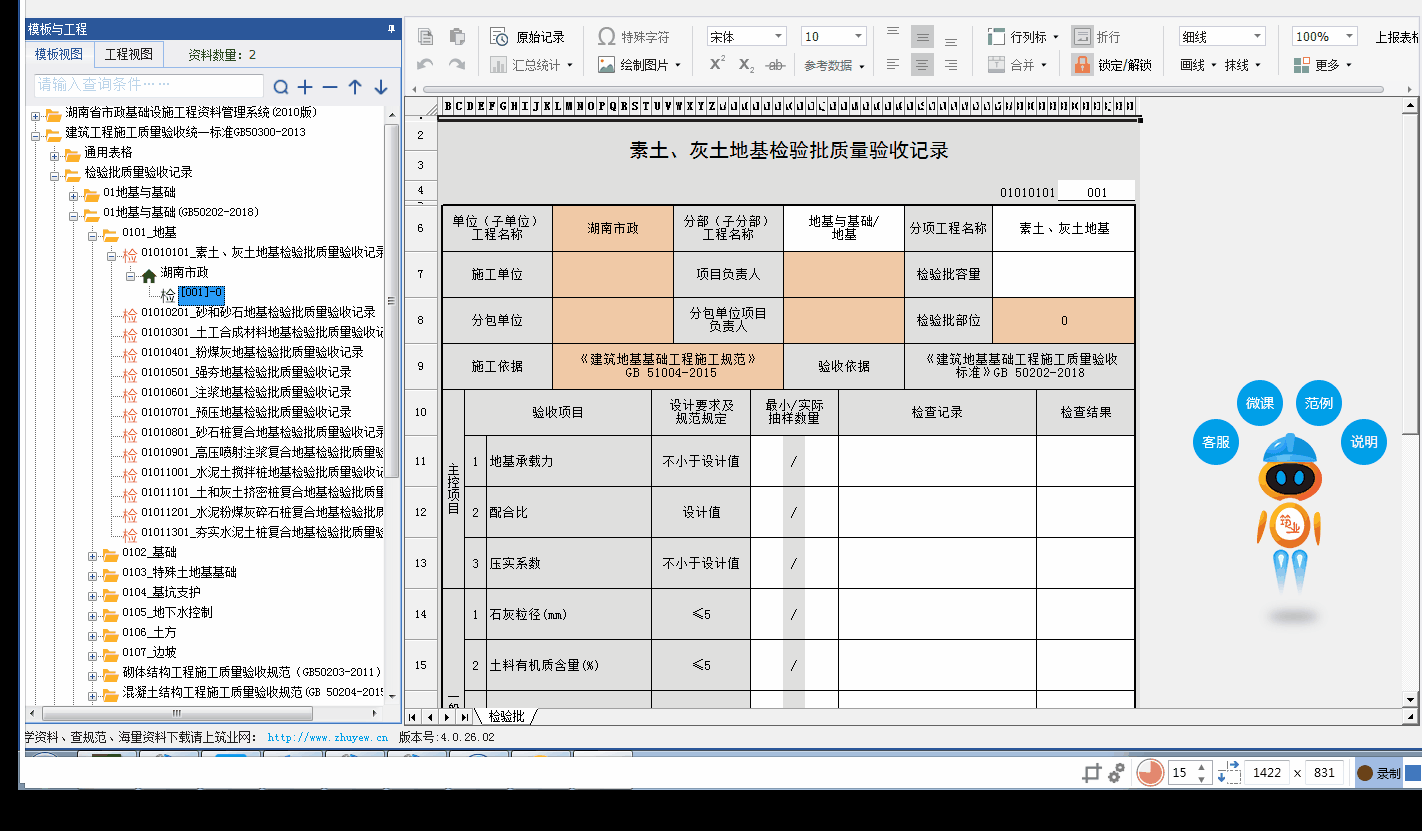The image size is (1422, 831).
Task: Select the 检验批 sheet tab
Action: point(506,716)
